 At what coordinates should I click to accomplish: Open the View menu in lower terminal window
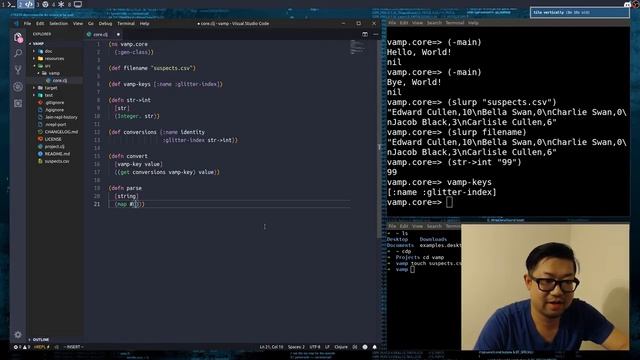click(417, 226)
